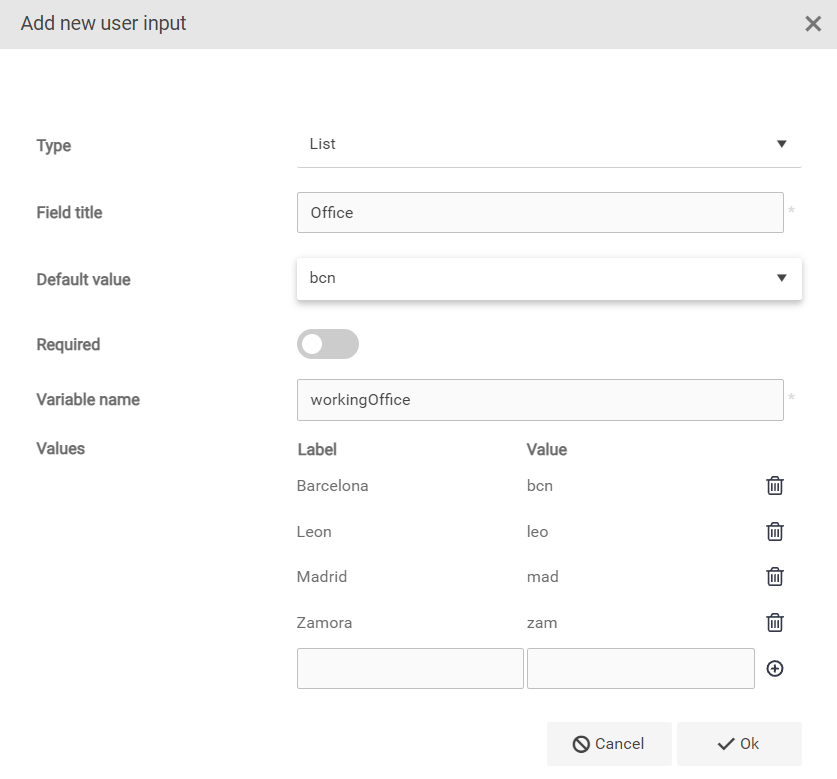Click the Leon label in values list
The height and width of the screenshot is (779, 837).
point(314,532)
